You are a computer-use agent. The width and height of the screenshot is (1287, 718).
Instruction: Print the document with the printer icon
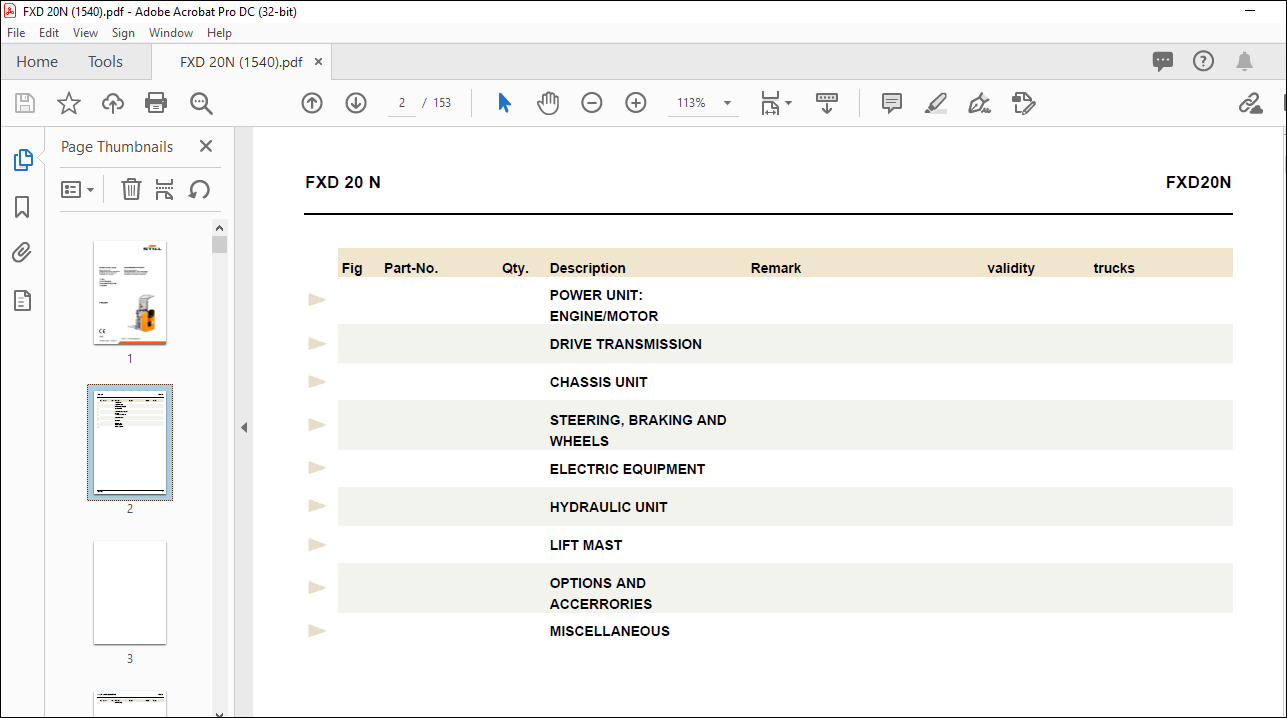(x=156, y=103)
